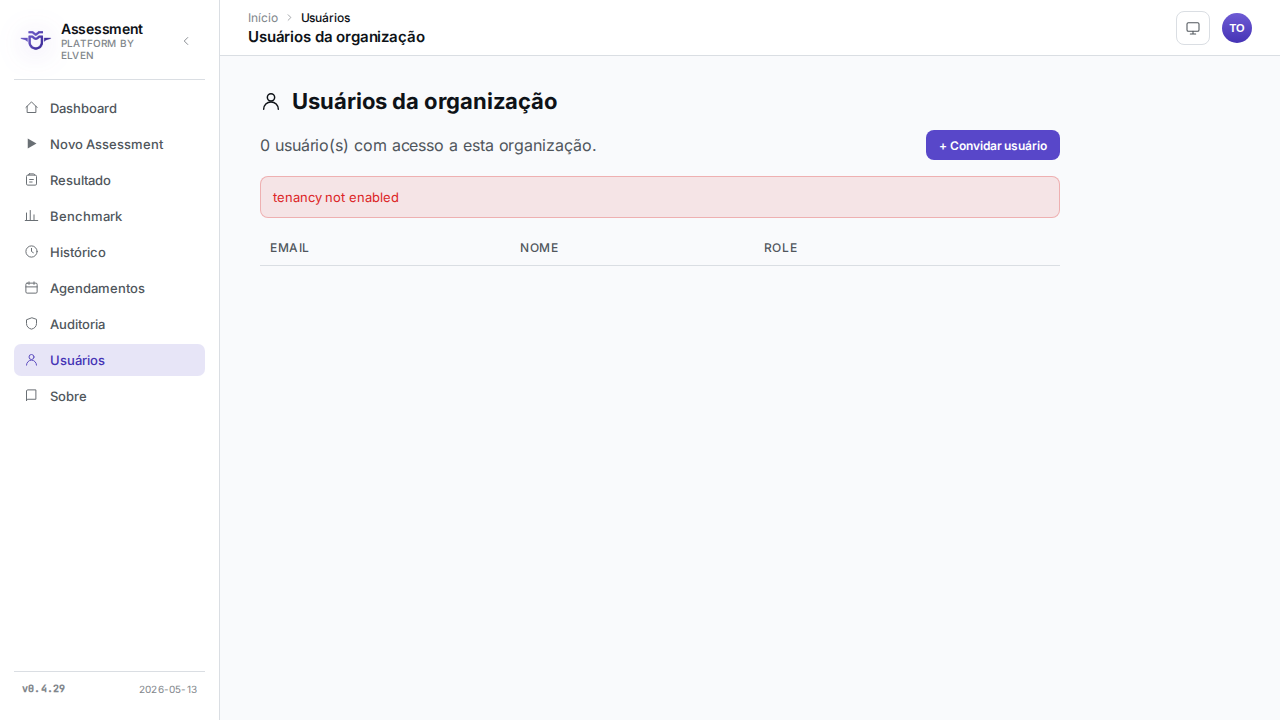Click the ROLE column header
The height and width of the screenshot is (720, 1280).
coord(781,248)
